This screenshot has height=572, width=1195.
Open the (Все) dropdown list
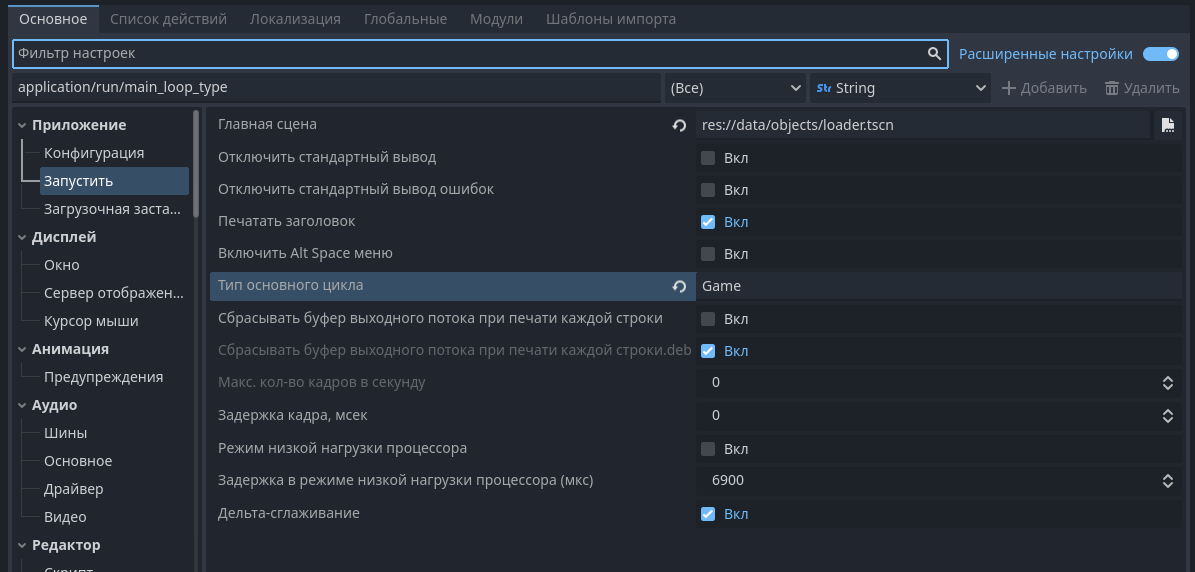(x=736, y=88)
